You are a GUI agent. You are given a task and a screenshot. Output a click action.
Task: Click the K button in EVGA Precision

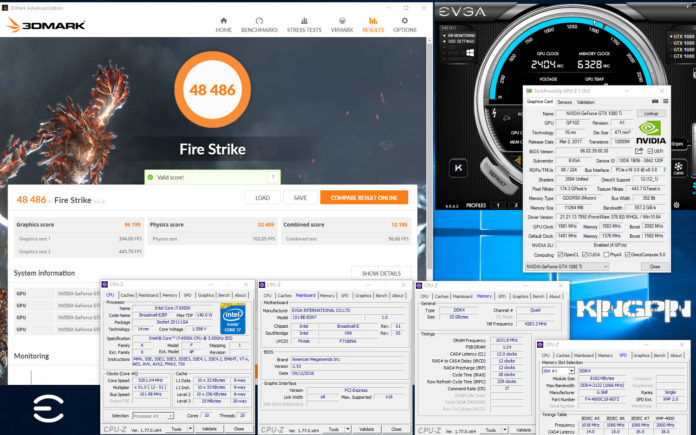tap(458, 168)
